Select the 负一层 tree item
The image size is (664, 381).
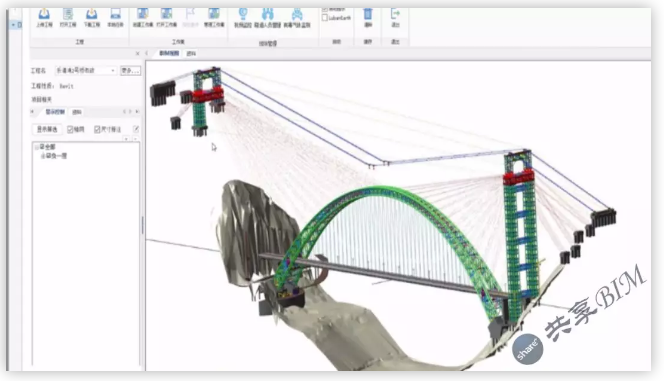(59, 156)
